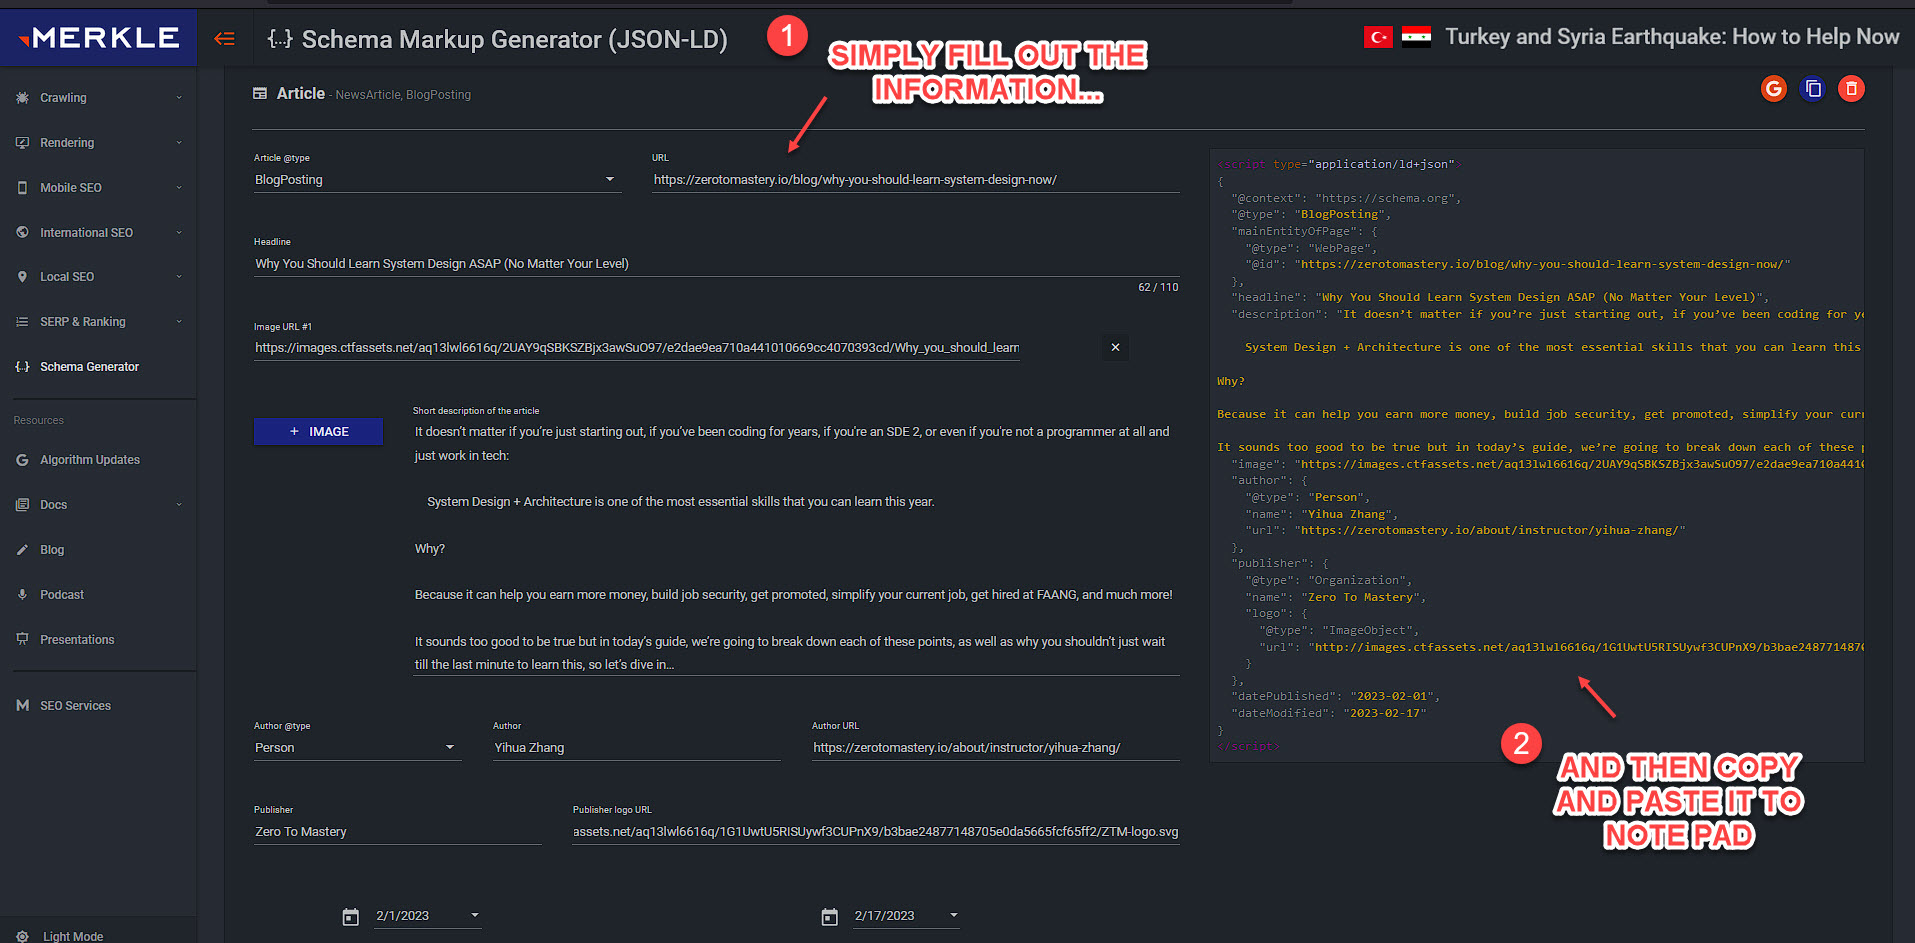This screenshot has width=1915, height=943.
Task: Open the 2/17/2023 date dropdown arrow
Action: pyautogui.click(x=954, y=915)
